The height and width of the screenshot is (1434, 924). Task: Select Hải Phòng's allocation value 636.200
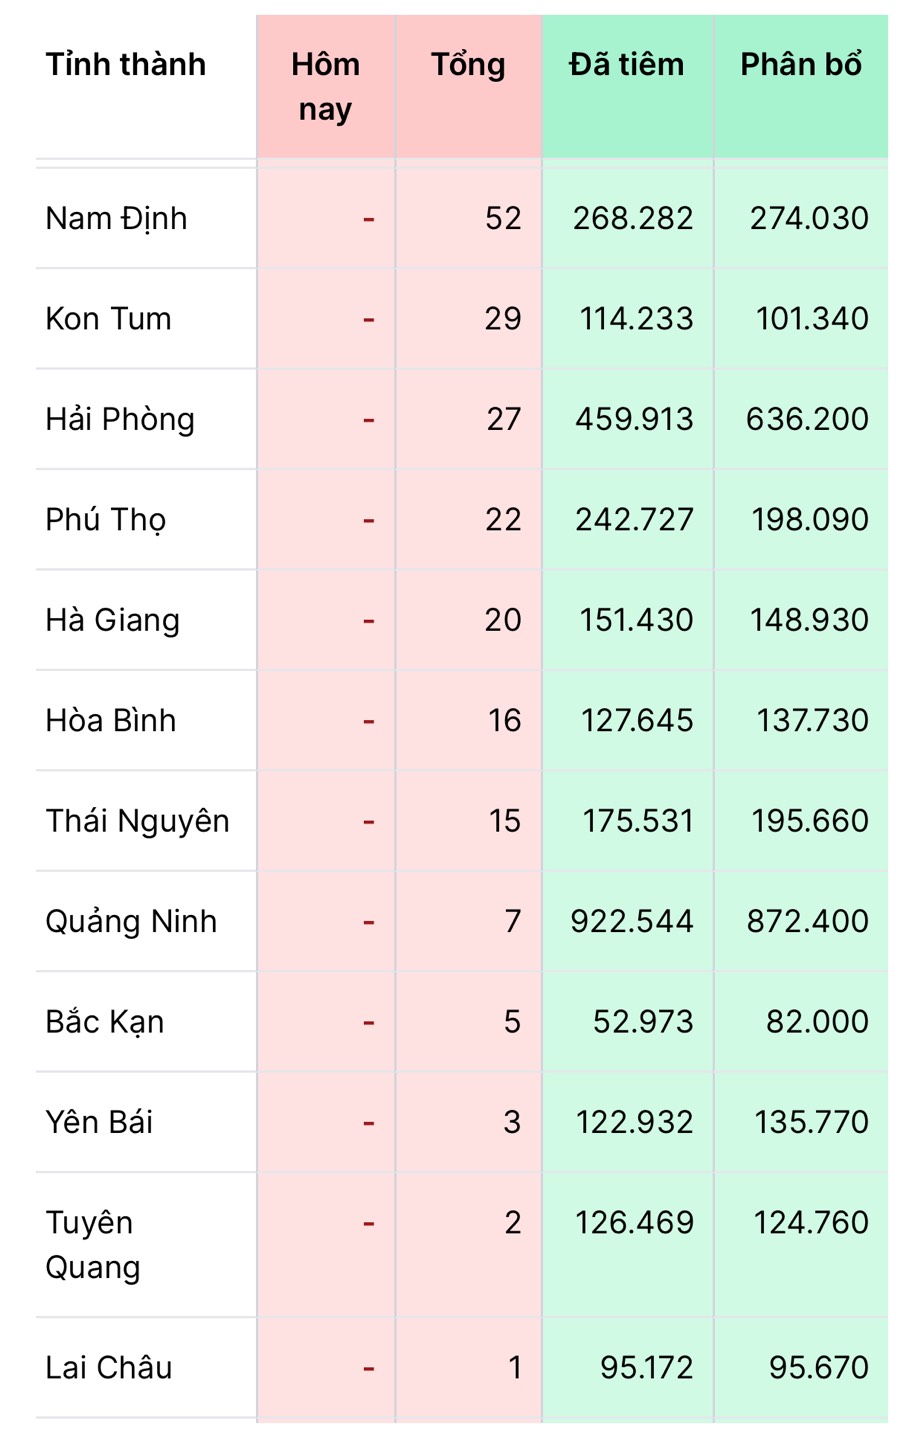[x=808, y=419]
